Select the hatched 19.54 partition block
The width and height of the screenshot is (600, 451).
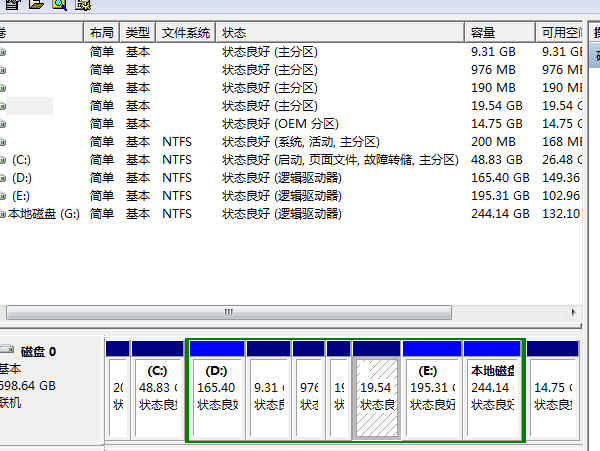377,389
